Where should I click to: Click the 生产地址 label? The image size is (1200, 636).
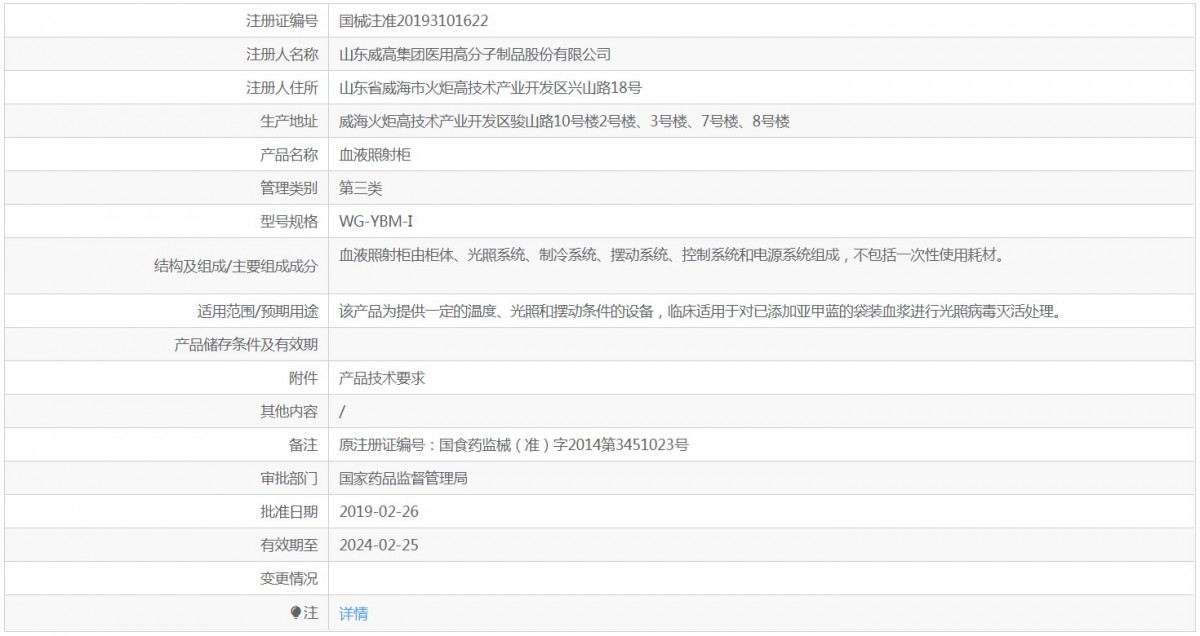pos(289,121)
